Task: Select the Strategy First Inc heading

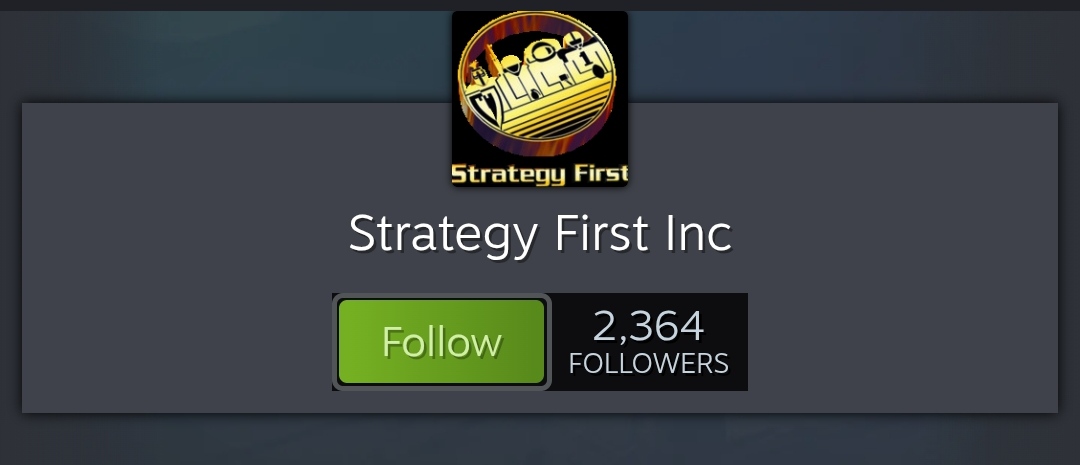Action: coord(540,234)
